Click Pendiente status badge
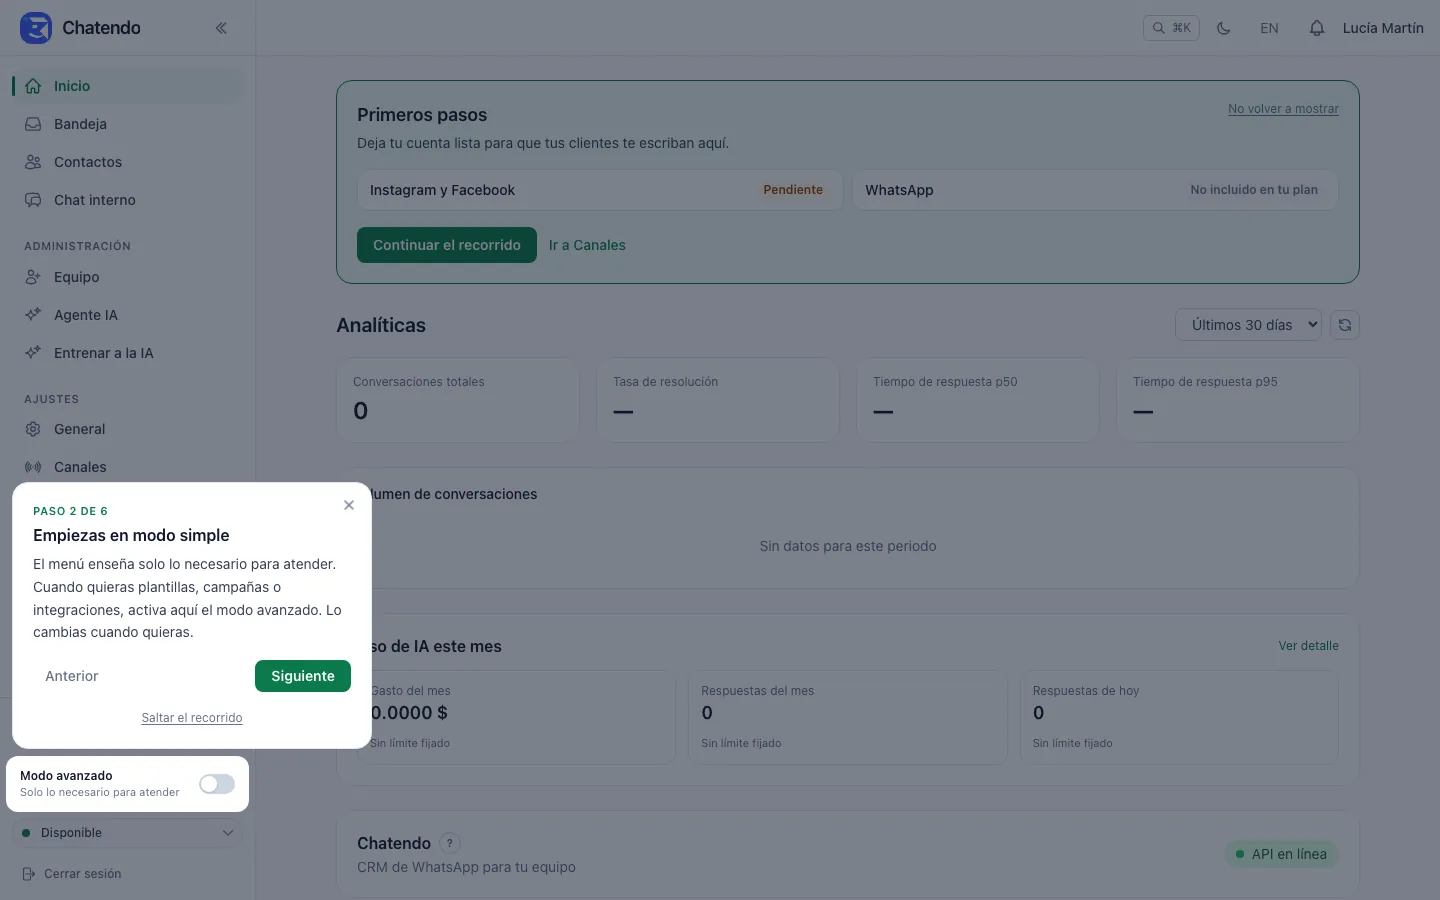 click(793, 190)
